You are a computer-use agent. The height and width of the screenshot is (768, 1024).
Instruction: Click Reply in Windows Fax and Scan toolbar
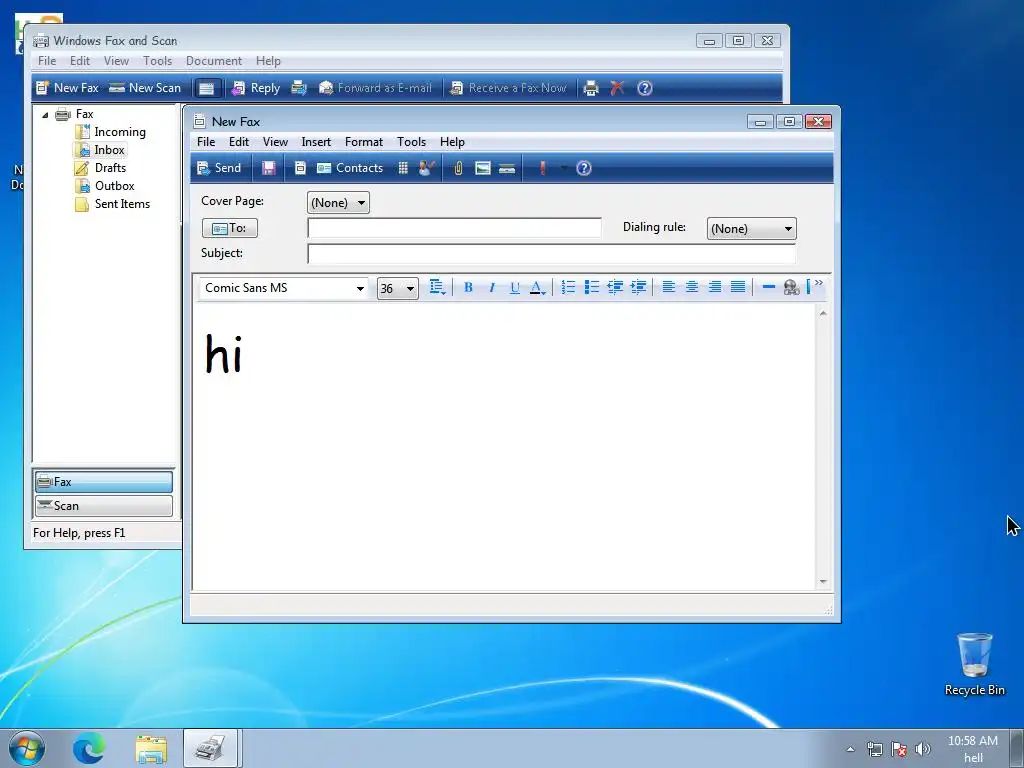257,88
